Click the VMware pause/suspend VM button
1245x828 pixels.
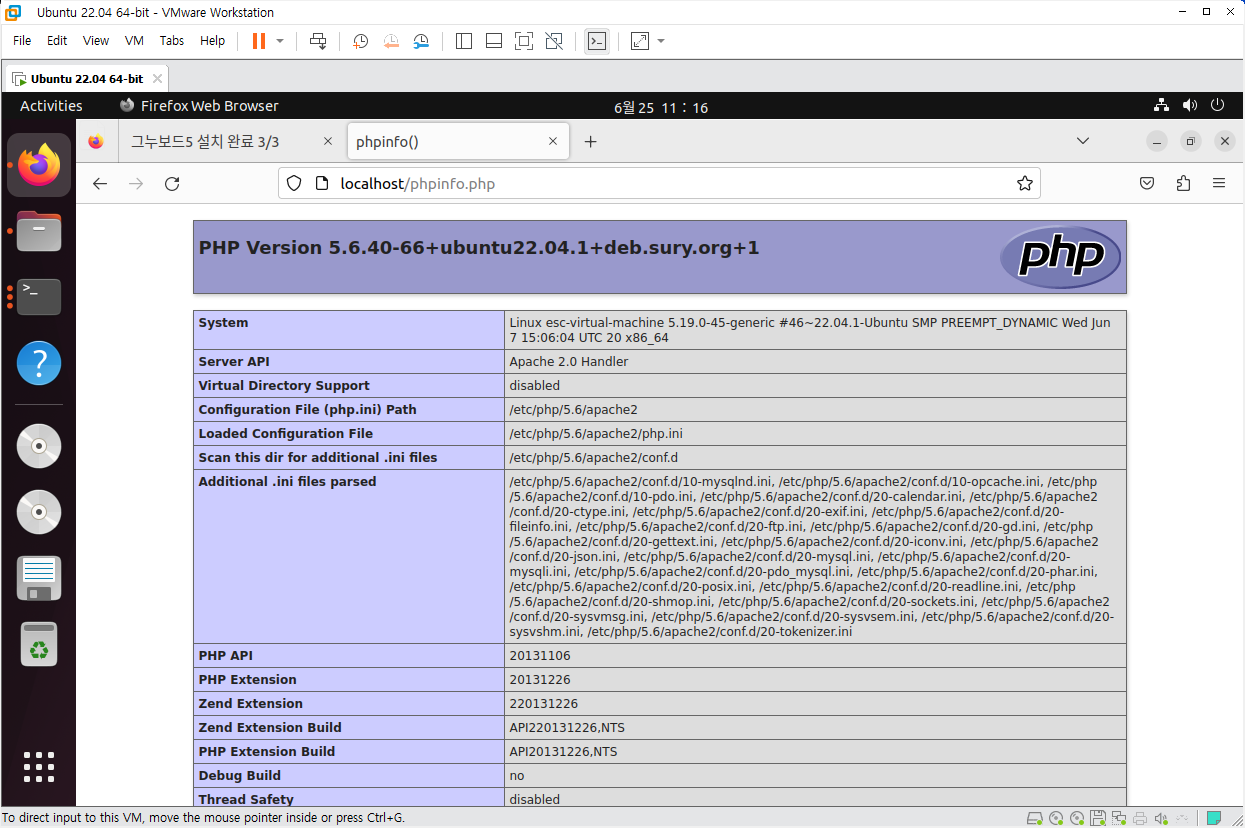click(x=259, y=41)
